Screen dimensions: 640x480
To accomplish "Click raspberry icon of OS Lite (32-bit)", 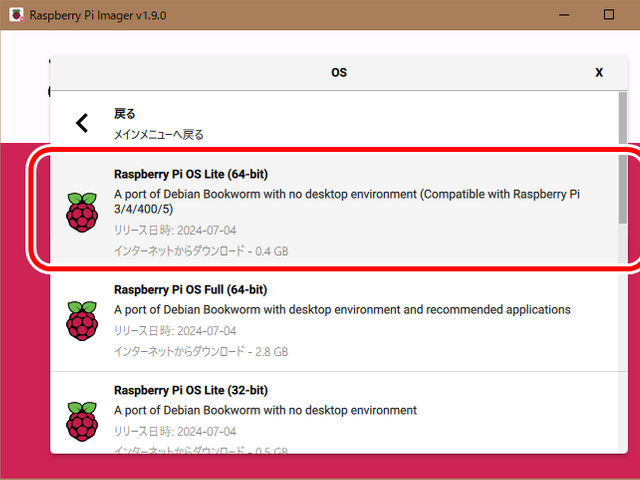I will [82, 421].
